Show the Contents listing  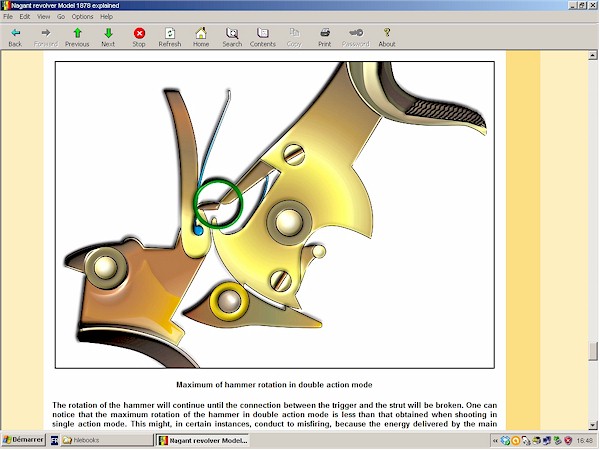263,38
